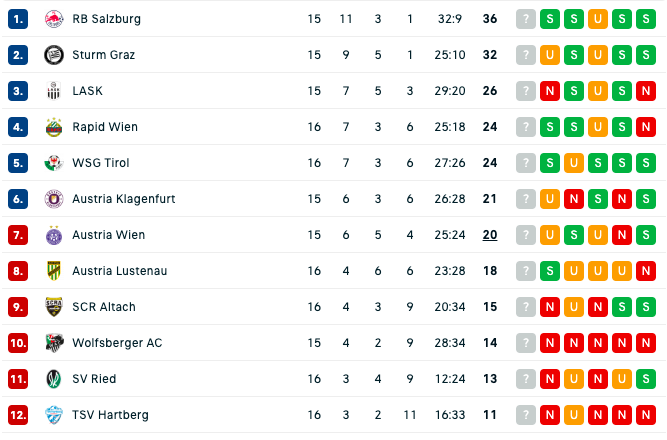Click Austria Lustenau's green S form badge
Viewport: 667px width, 440px height.
pyautogui.click(x=550, y=271)
